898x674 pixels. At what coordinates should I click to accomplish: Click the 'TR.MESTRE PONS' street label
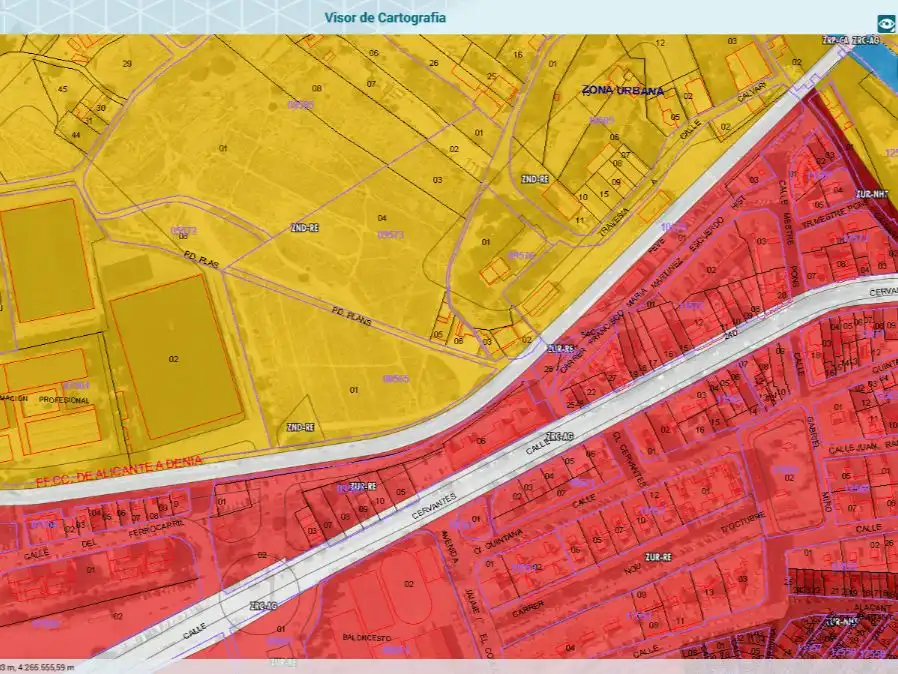[836, 215]
